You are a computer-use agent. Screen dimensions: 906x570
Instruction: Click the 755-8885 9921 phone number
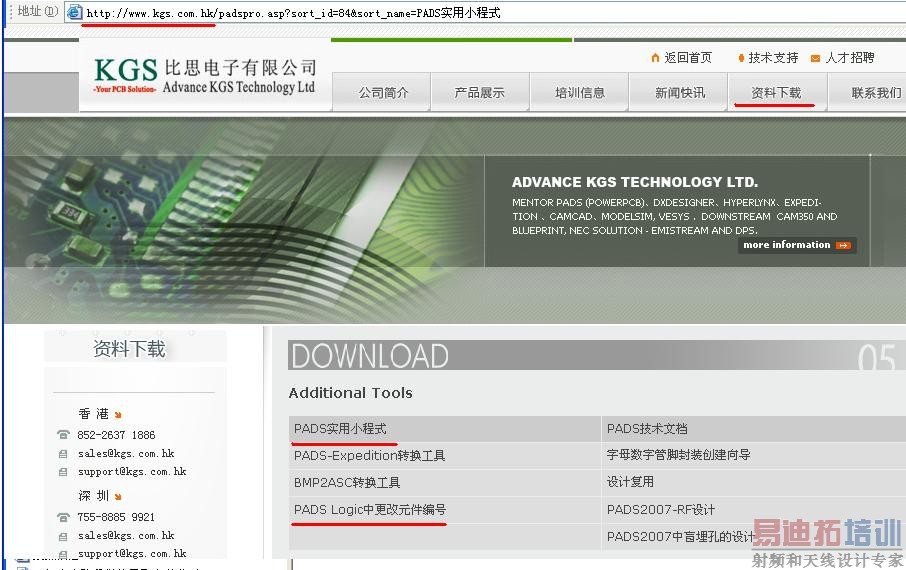point(116,517)
